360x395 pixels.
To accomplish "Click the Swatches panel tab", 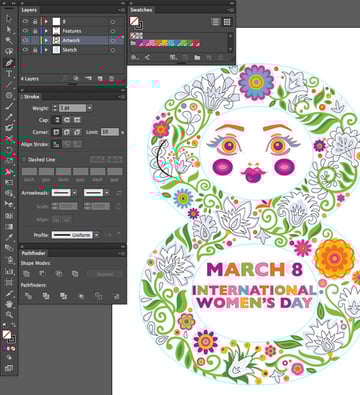I will pyautogui.click(x=141, y=10).
